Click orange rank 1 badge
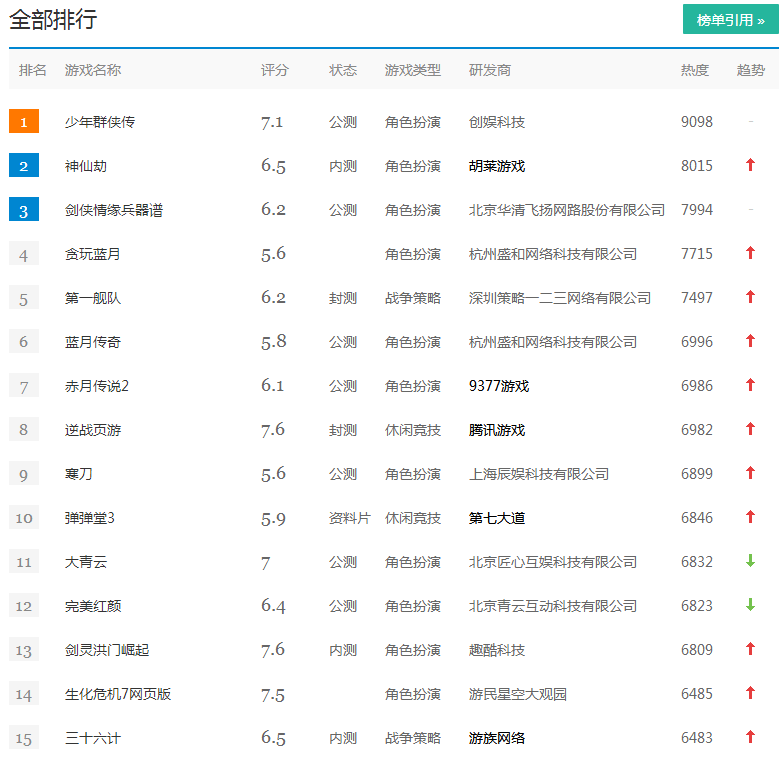Image resolution: width=784 pixels, height=758 pixels. point(24,122)
